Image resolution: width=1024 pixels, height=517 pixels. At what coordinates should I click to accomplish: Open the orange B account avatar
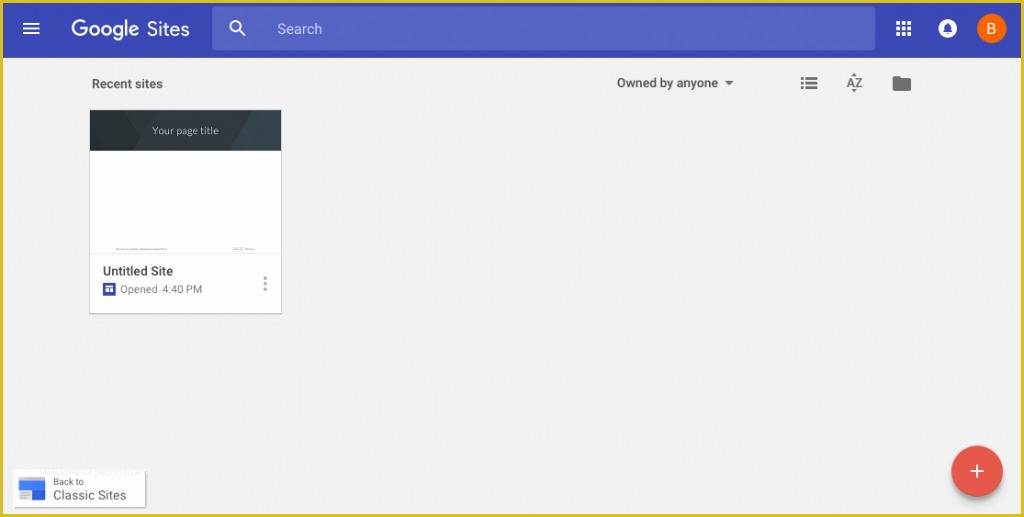point(991,29)
